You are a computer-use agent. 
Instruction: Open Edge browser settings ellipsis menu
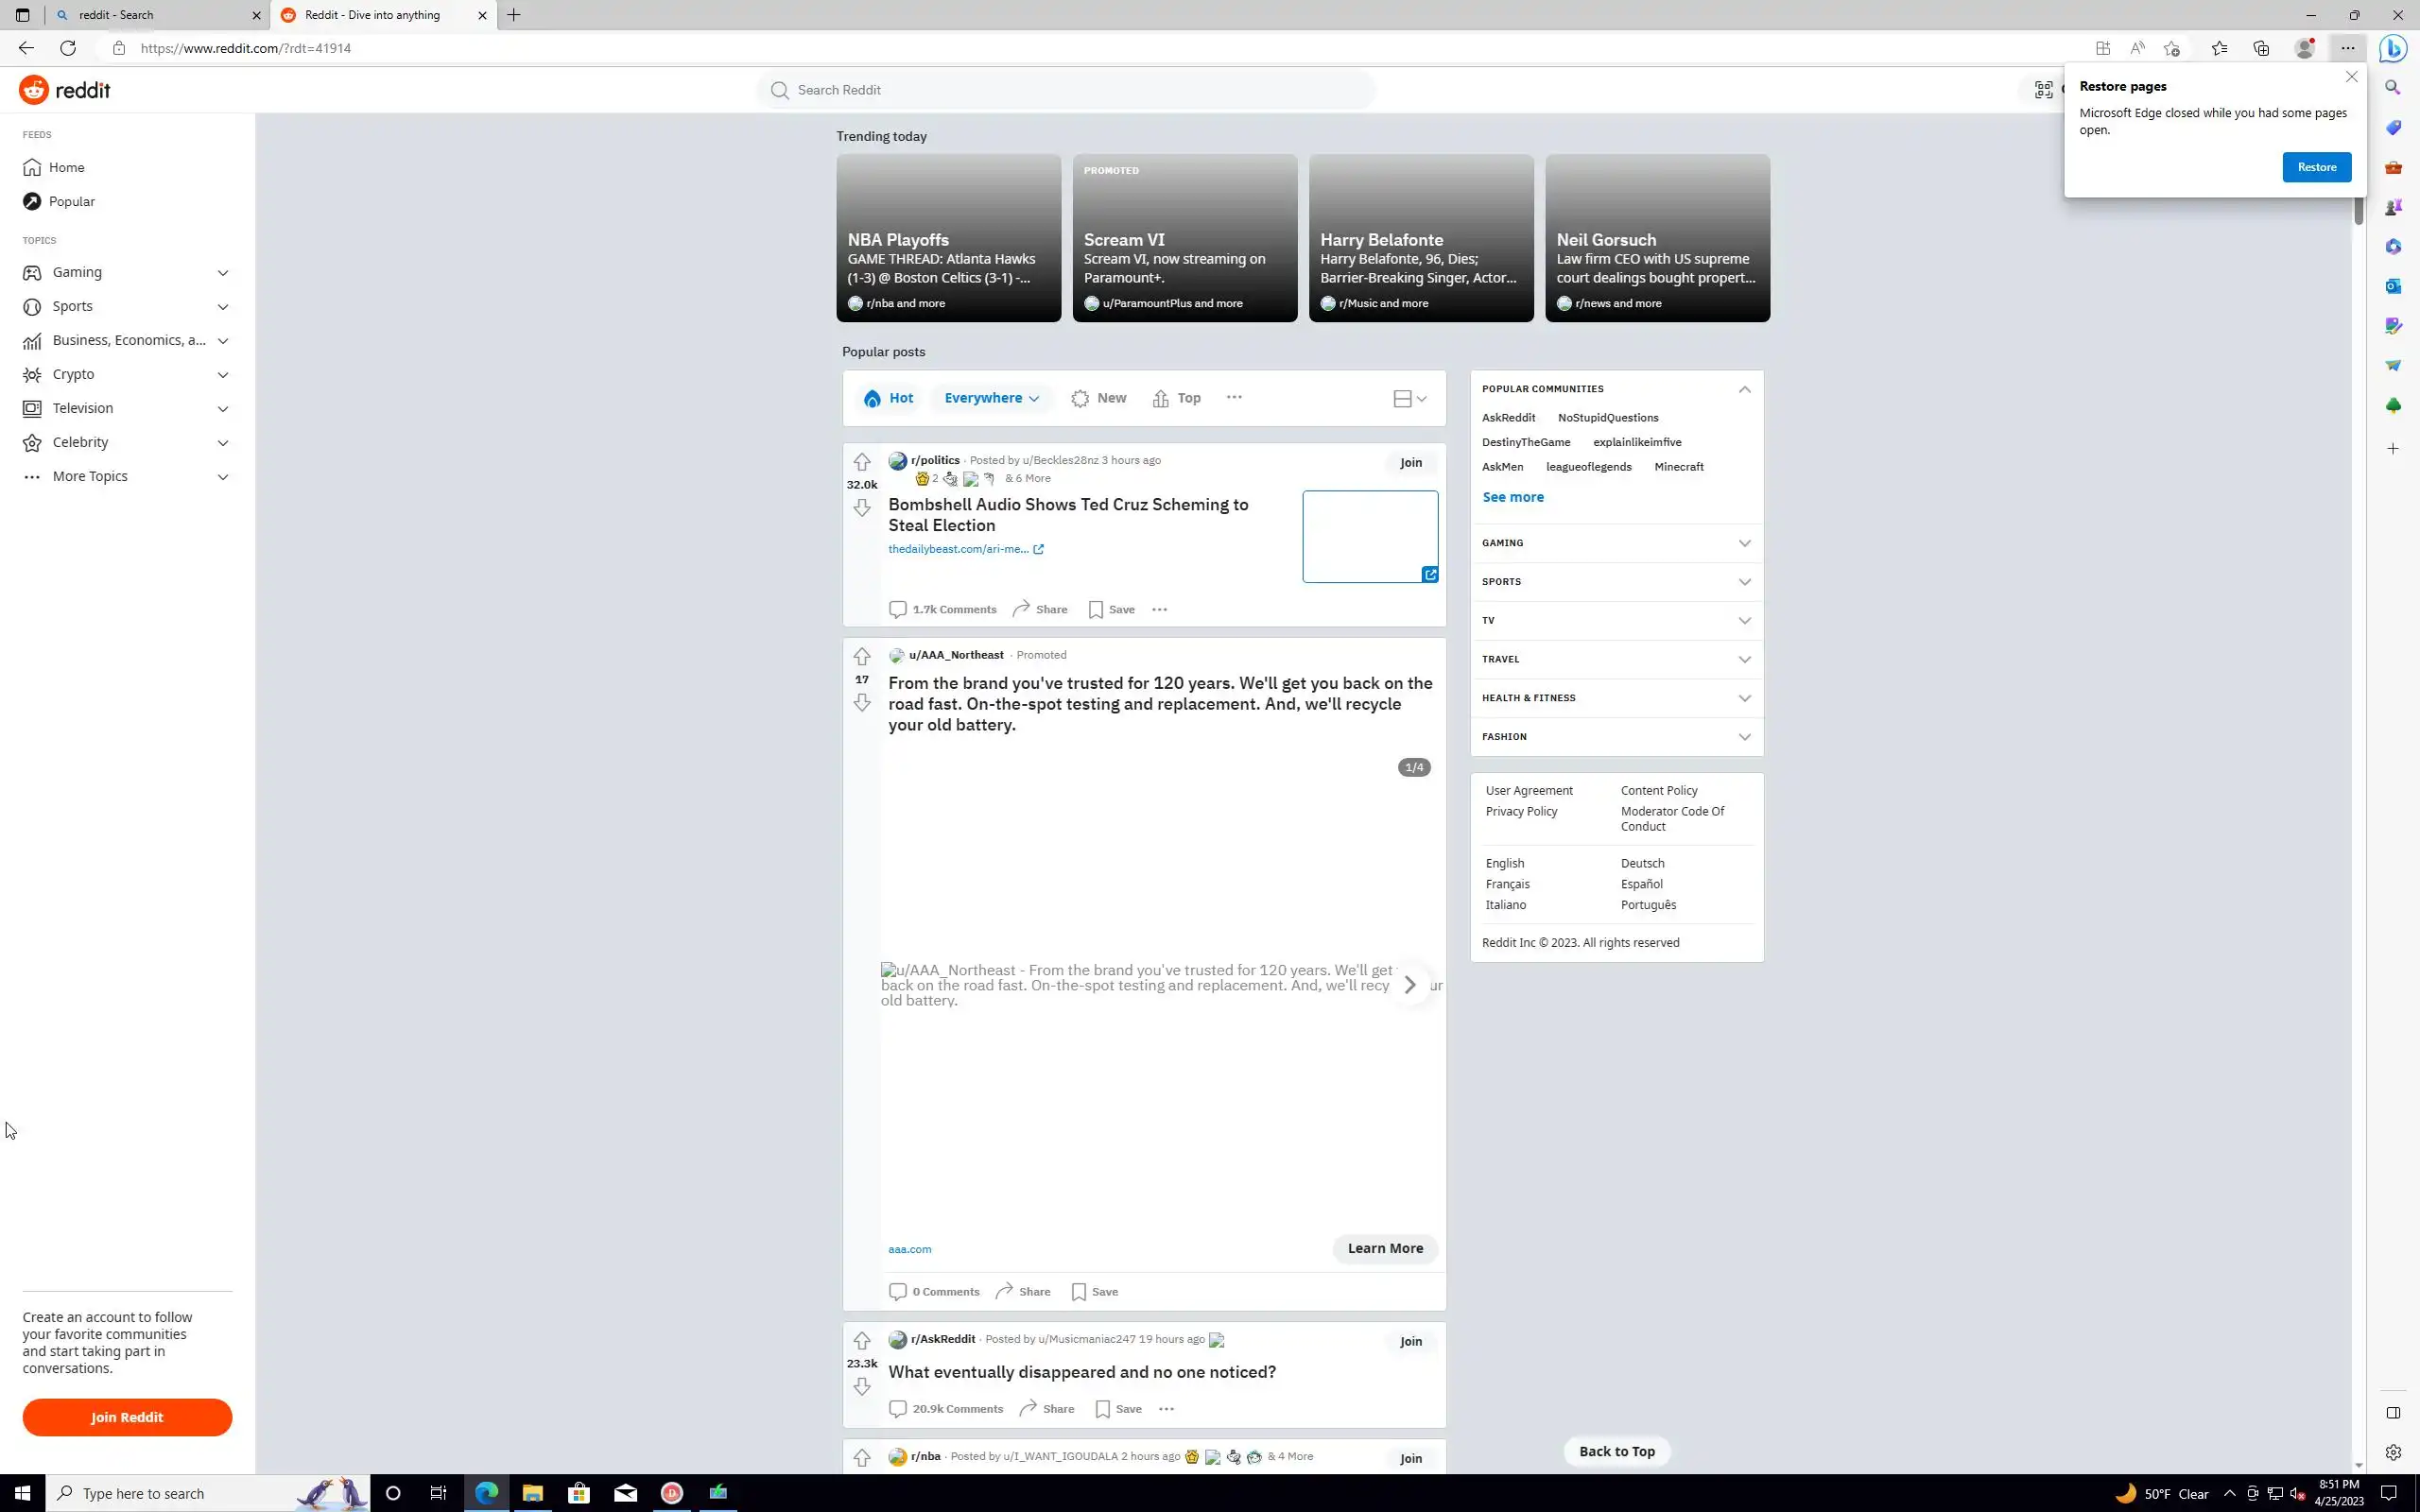(x=2347, y=48)
